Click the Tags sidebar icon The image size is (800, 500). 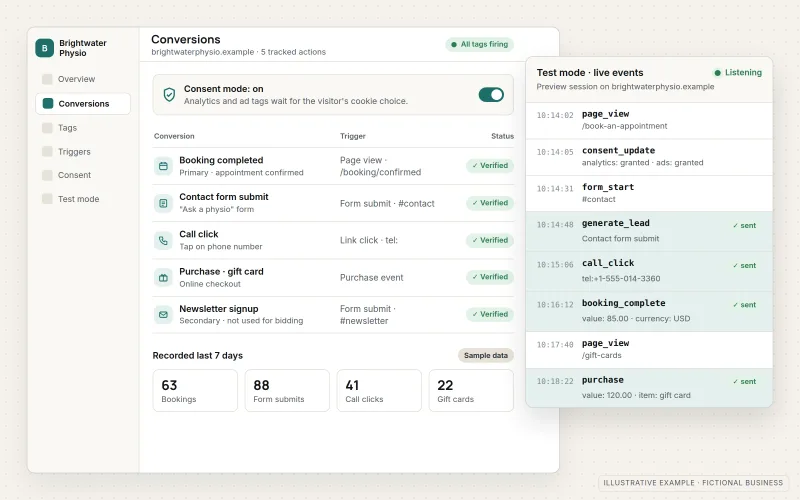pos(47,128)
